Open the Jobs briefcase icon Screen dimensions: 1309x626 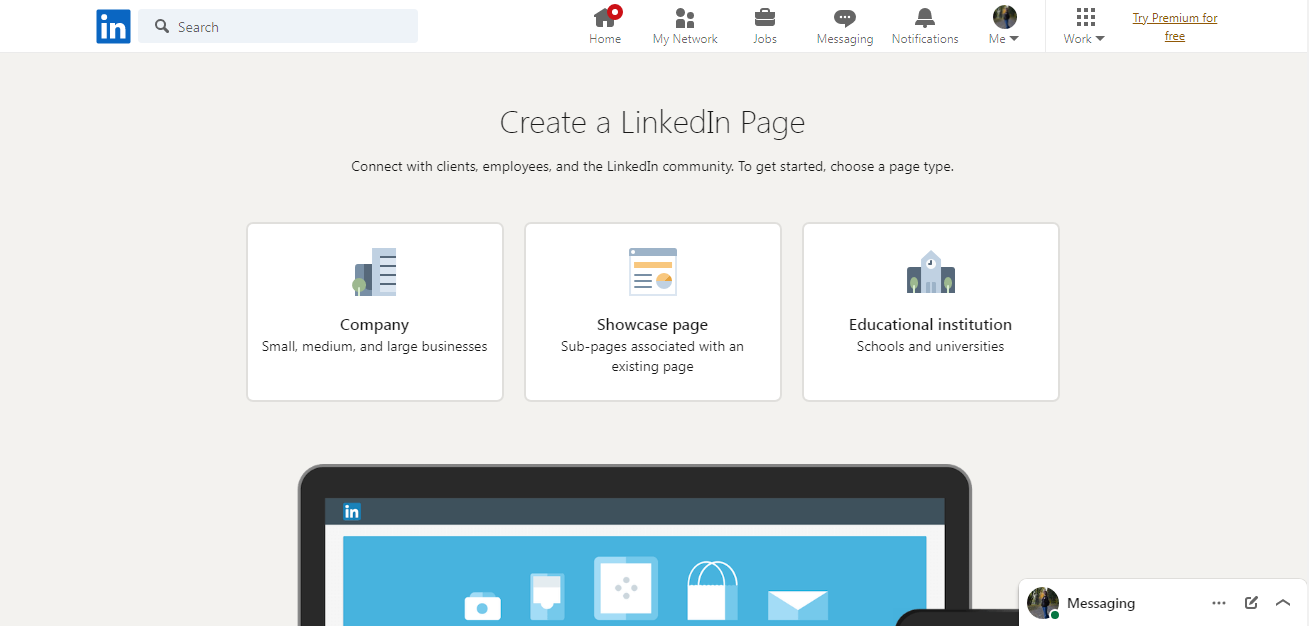point(765,17)
